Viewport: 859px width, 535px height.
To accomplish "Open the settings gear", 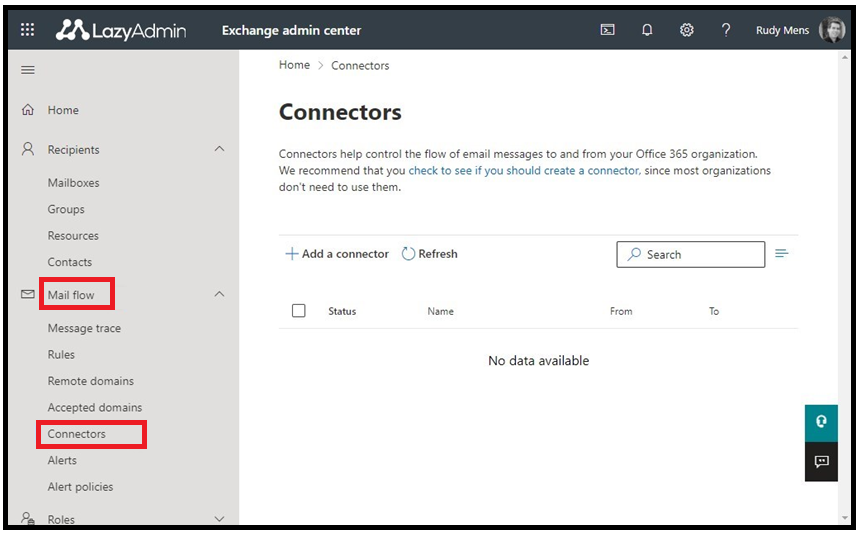I will 686,30.
